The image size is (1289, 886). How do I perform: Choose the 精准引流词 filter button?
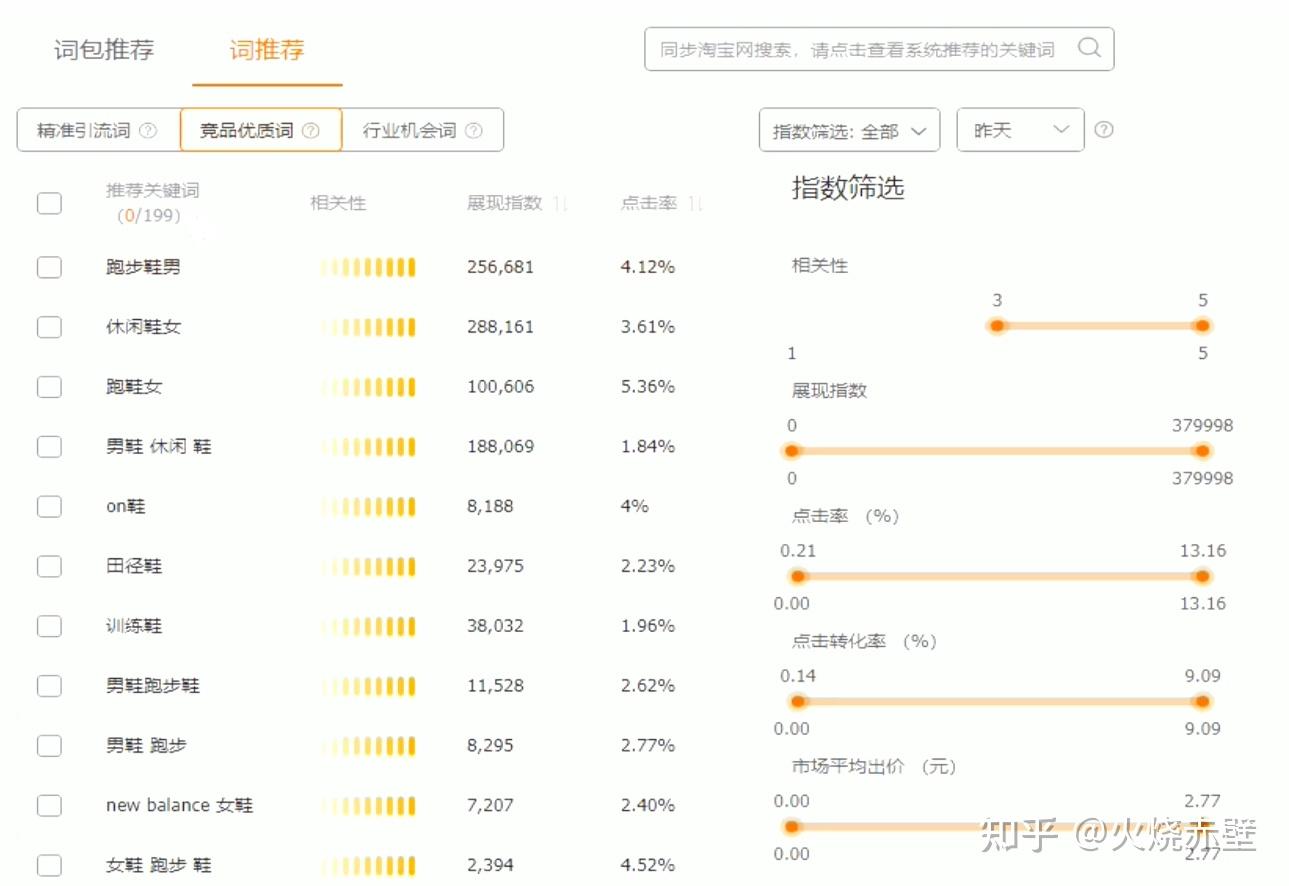pos(98,130)
